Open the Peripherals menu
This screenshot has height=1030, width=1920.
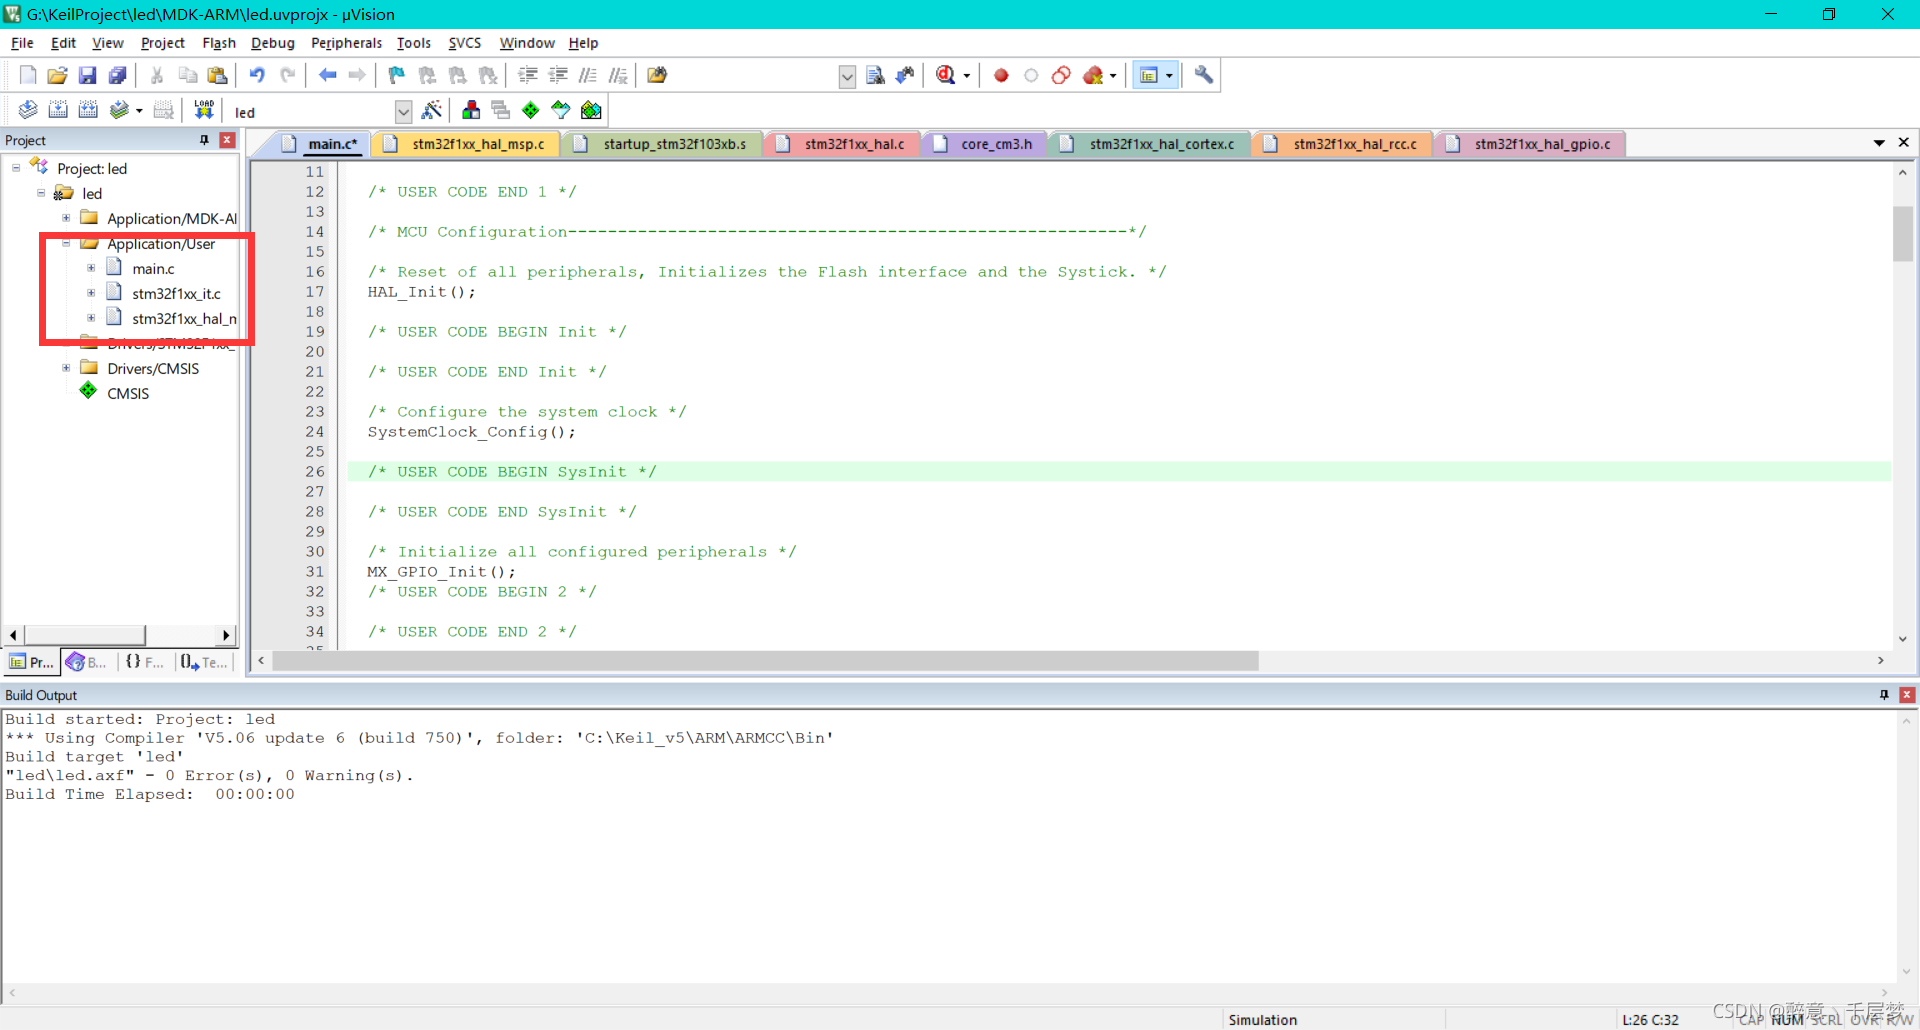(346, 43)
